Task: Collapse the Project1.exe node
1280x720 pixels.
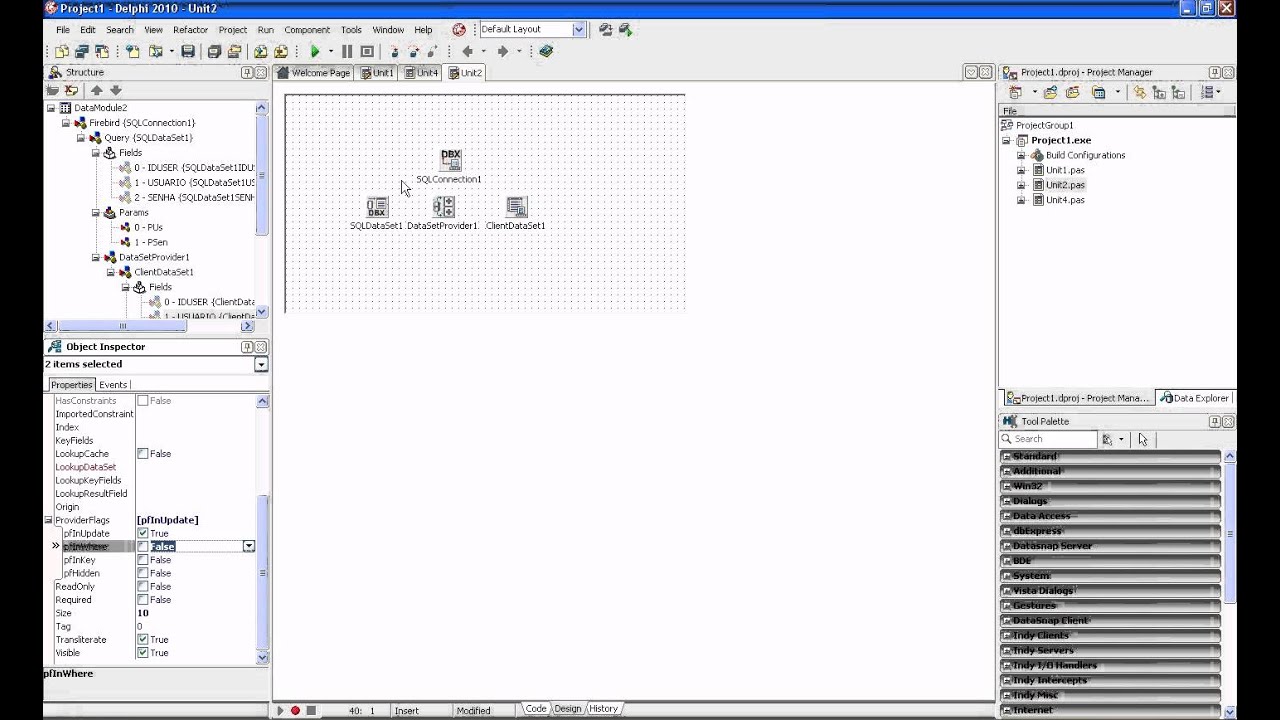Action: pos(1007,141)
